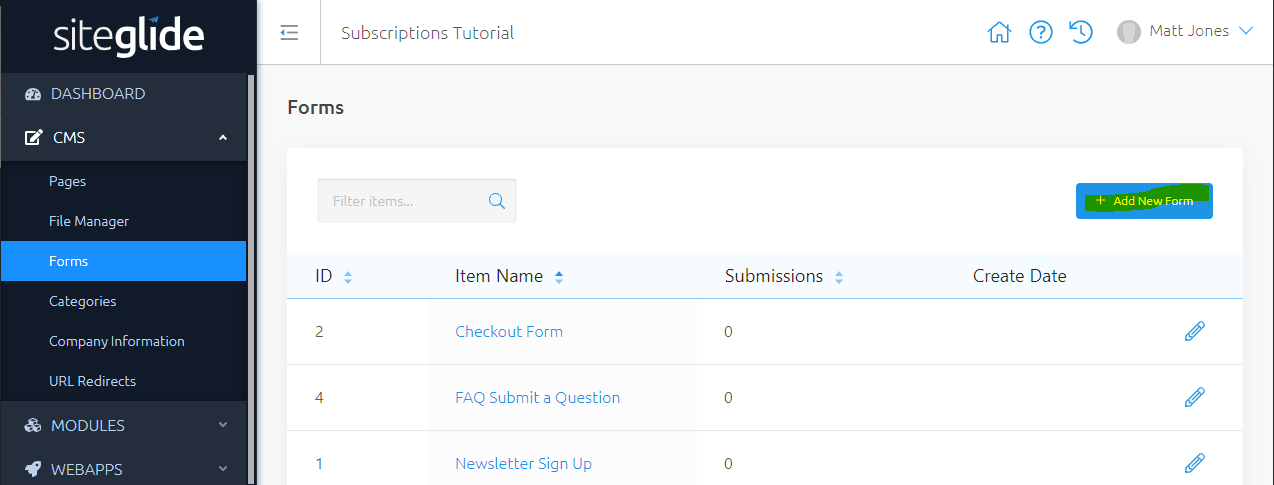1274x485 pixels.
Task: Expand the MODULES menu section
Action: pos(223,425)
